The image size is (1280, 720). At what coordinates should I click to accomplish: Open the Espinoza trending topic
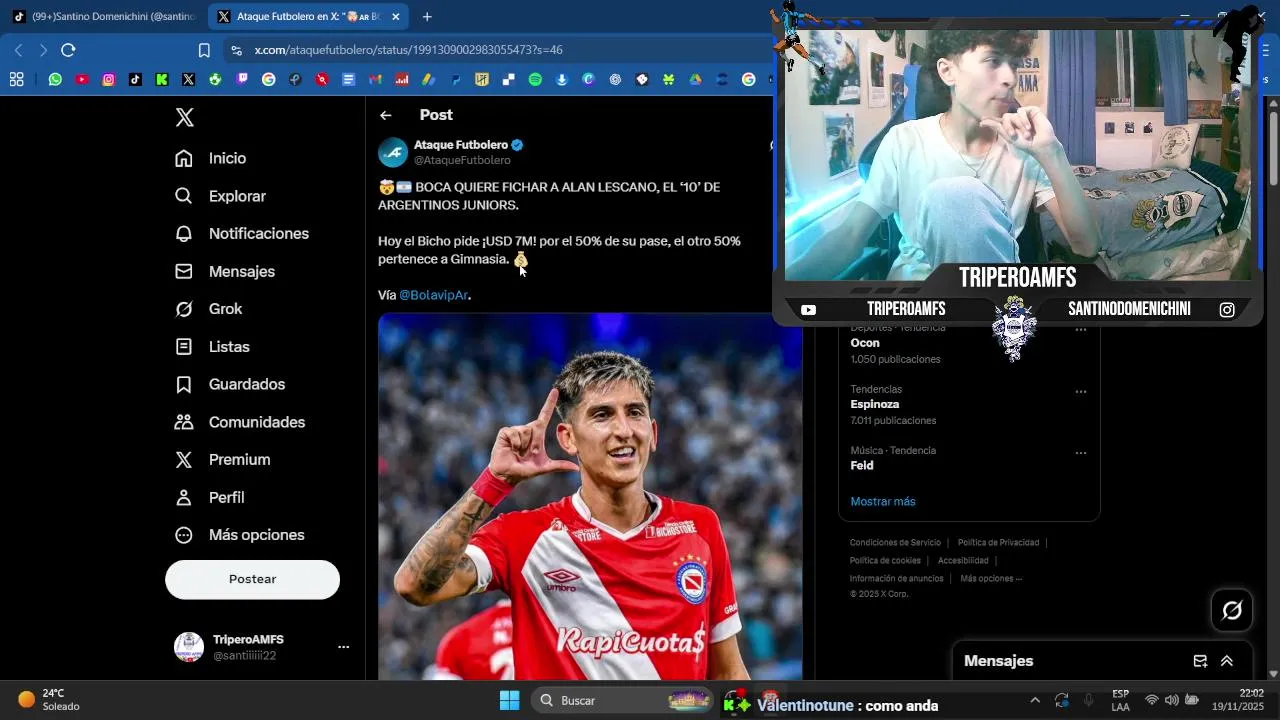[875, 404]
